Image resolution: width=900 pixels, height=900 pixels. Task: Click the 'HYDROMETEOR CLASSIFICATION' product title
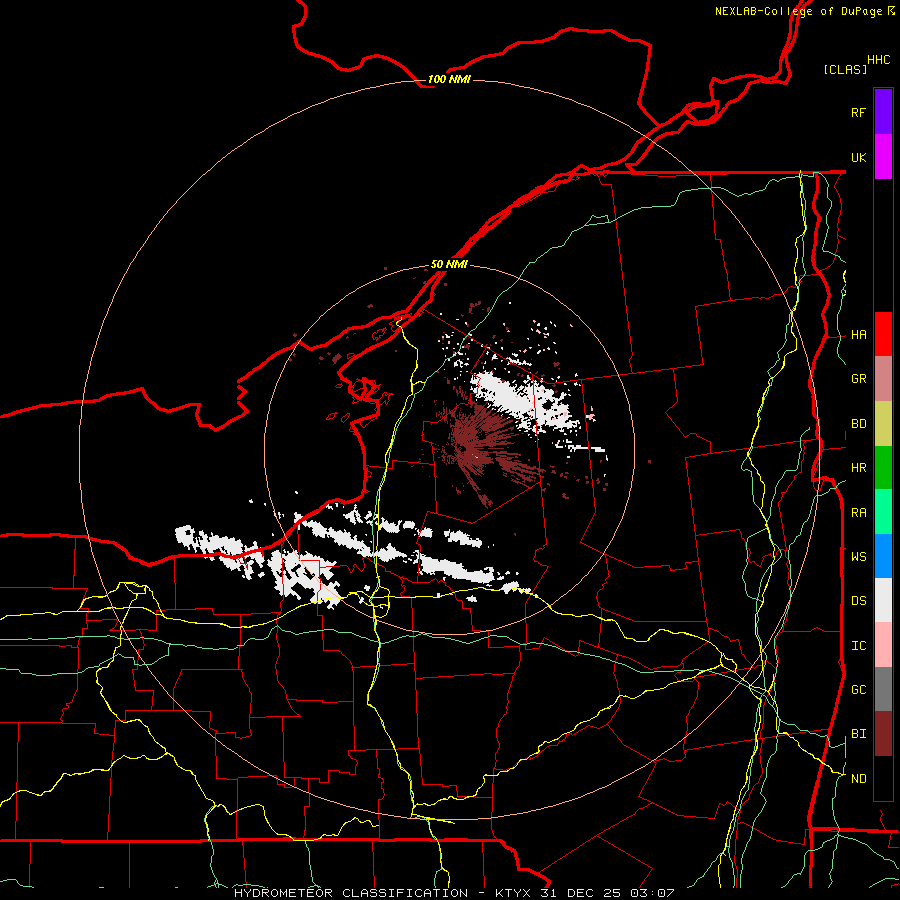351,893
